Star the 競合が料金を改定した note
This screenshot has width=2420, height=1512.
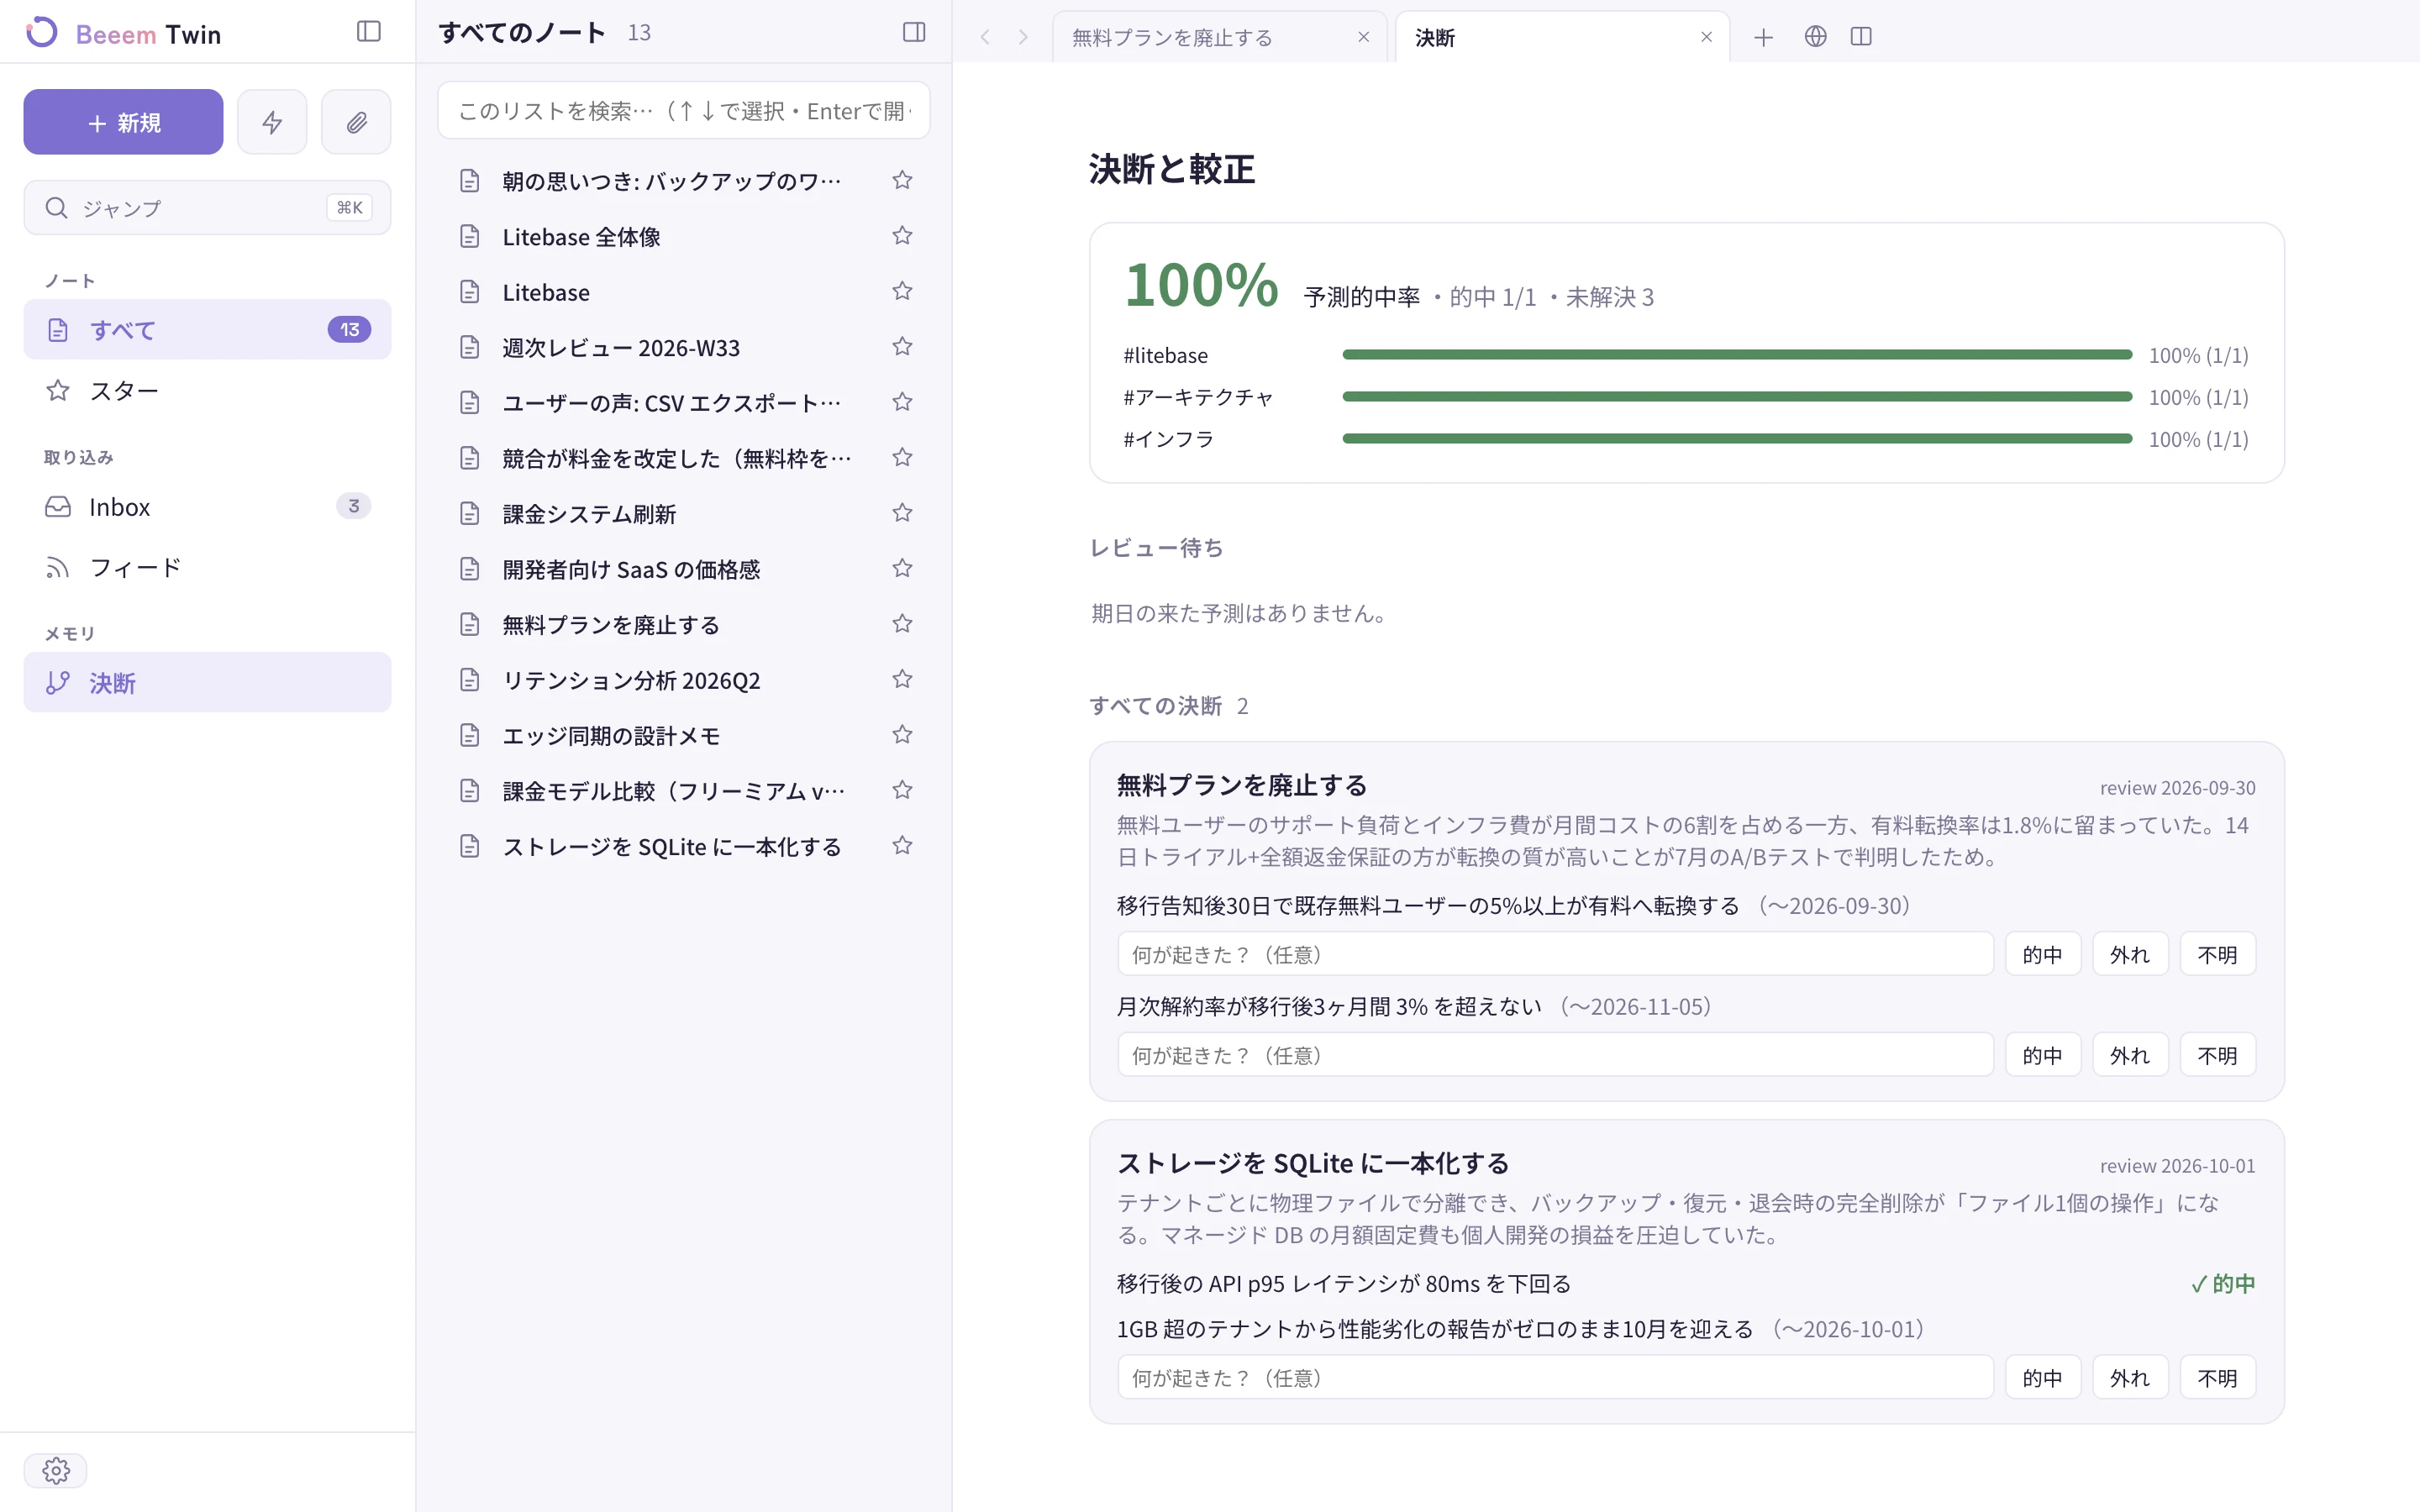(x=902, y=458)
